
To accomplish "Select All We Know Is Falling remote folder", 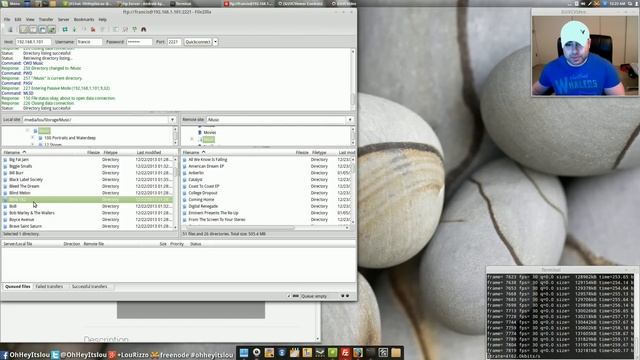I will tap(207, 160).
